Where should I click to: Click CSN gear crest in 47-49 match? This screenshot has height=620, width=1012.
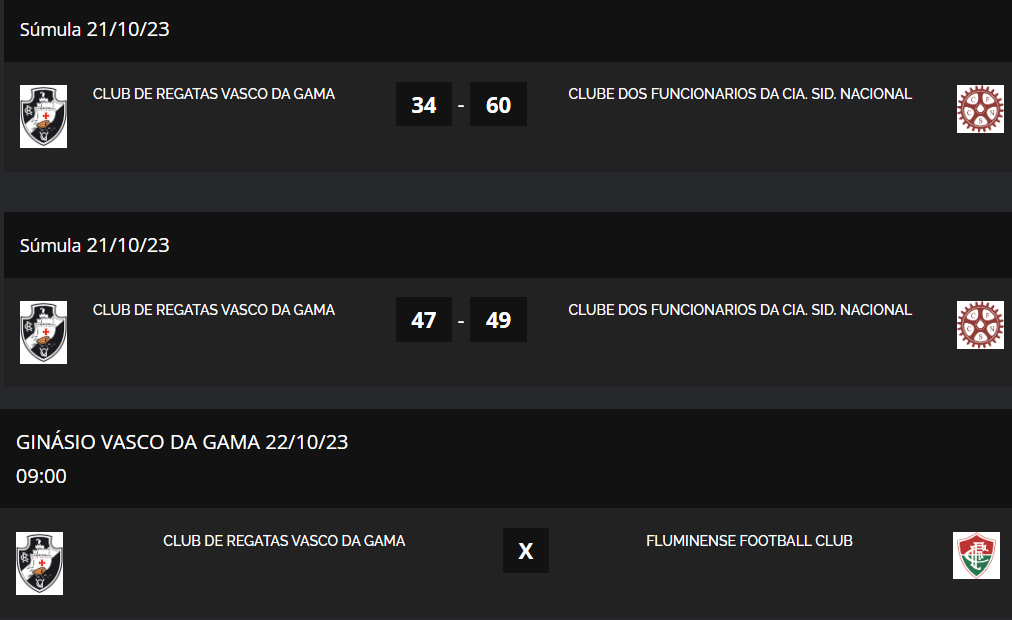pos(980,325)
